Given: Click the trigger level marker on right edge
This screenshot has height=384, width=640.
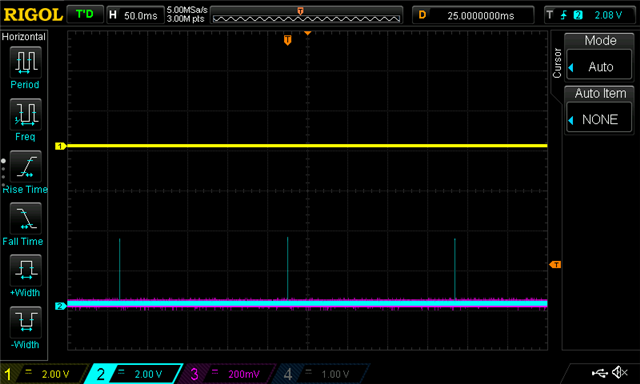Looking at the screenshot, I should click(x=555, y=265).
